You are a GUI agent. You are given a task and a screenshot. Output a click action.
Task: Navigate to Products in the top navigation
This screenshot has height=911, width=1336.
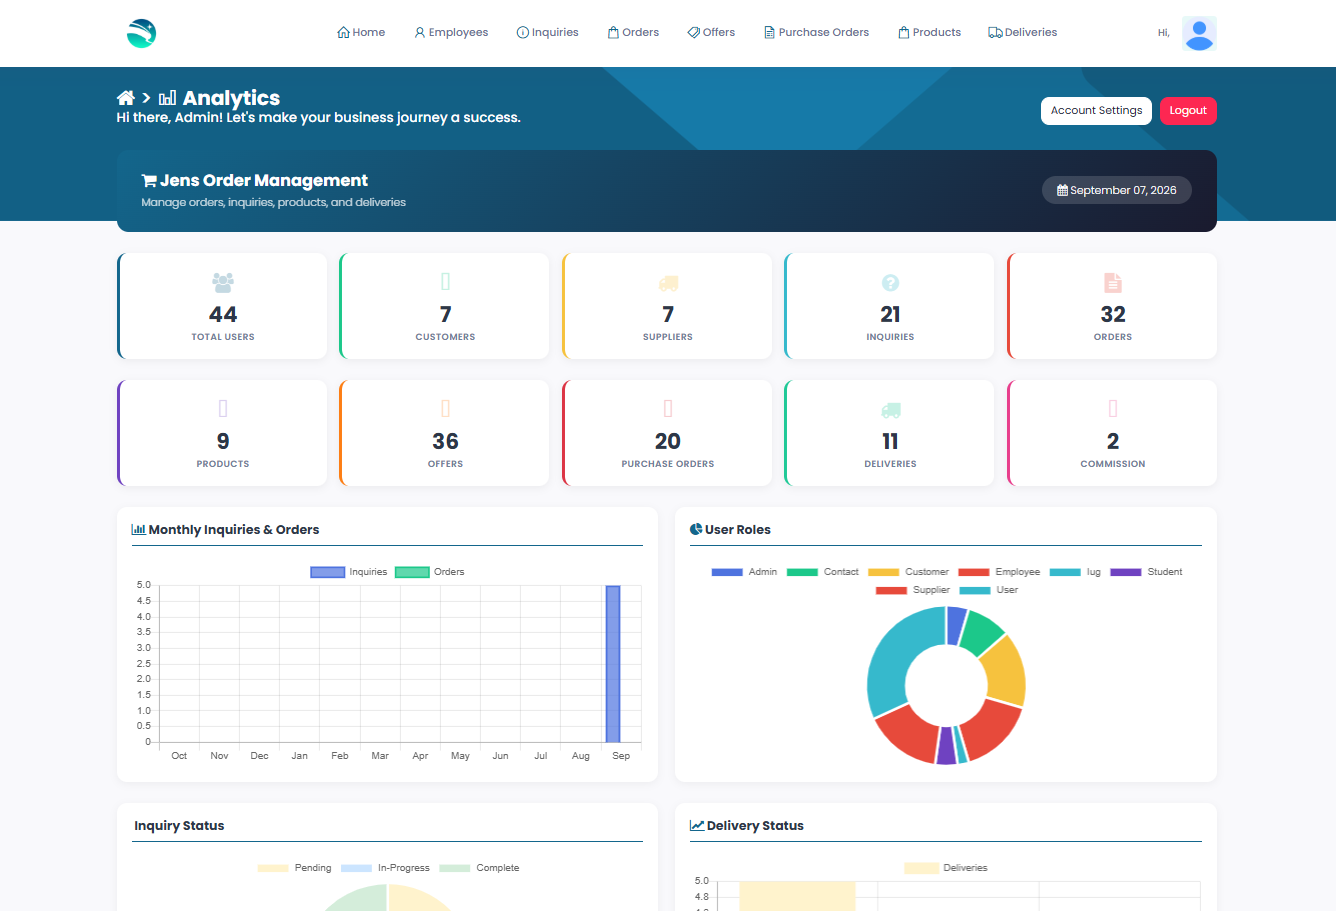(x=929, y=33)
